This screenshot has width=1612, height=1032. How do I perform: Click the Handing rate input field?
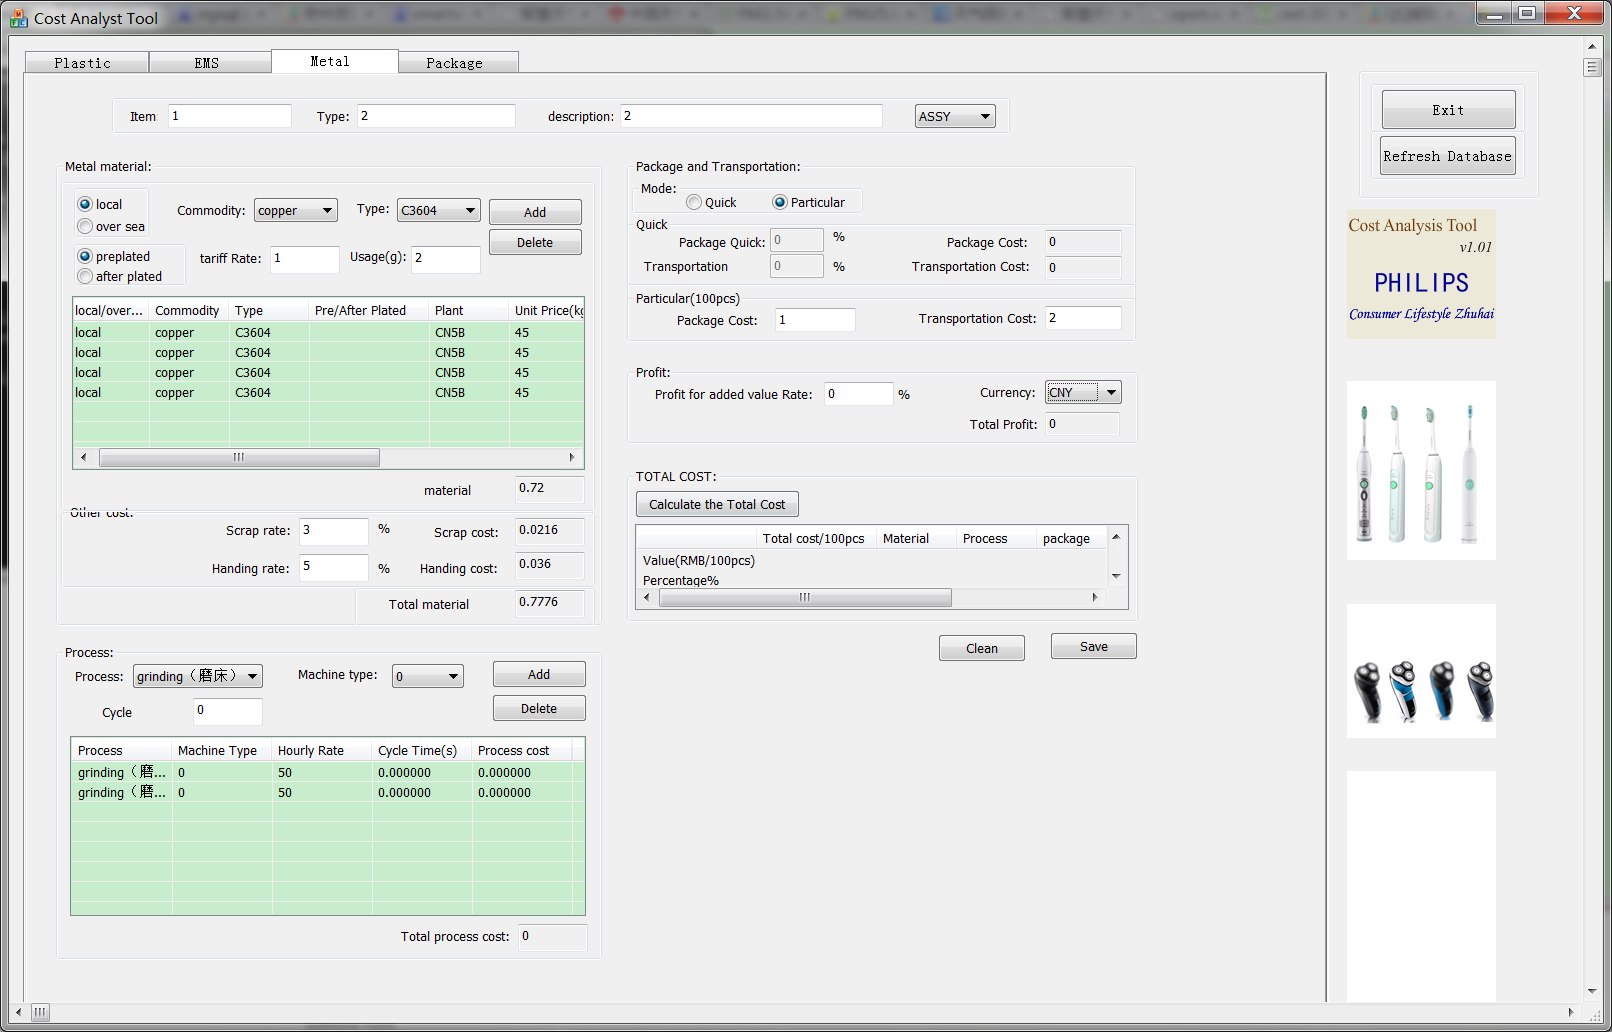tap(334, 567)
